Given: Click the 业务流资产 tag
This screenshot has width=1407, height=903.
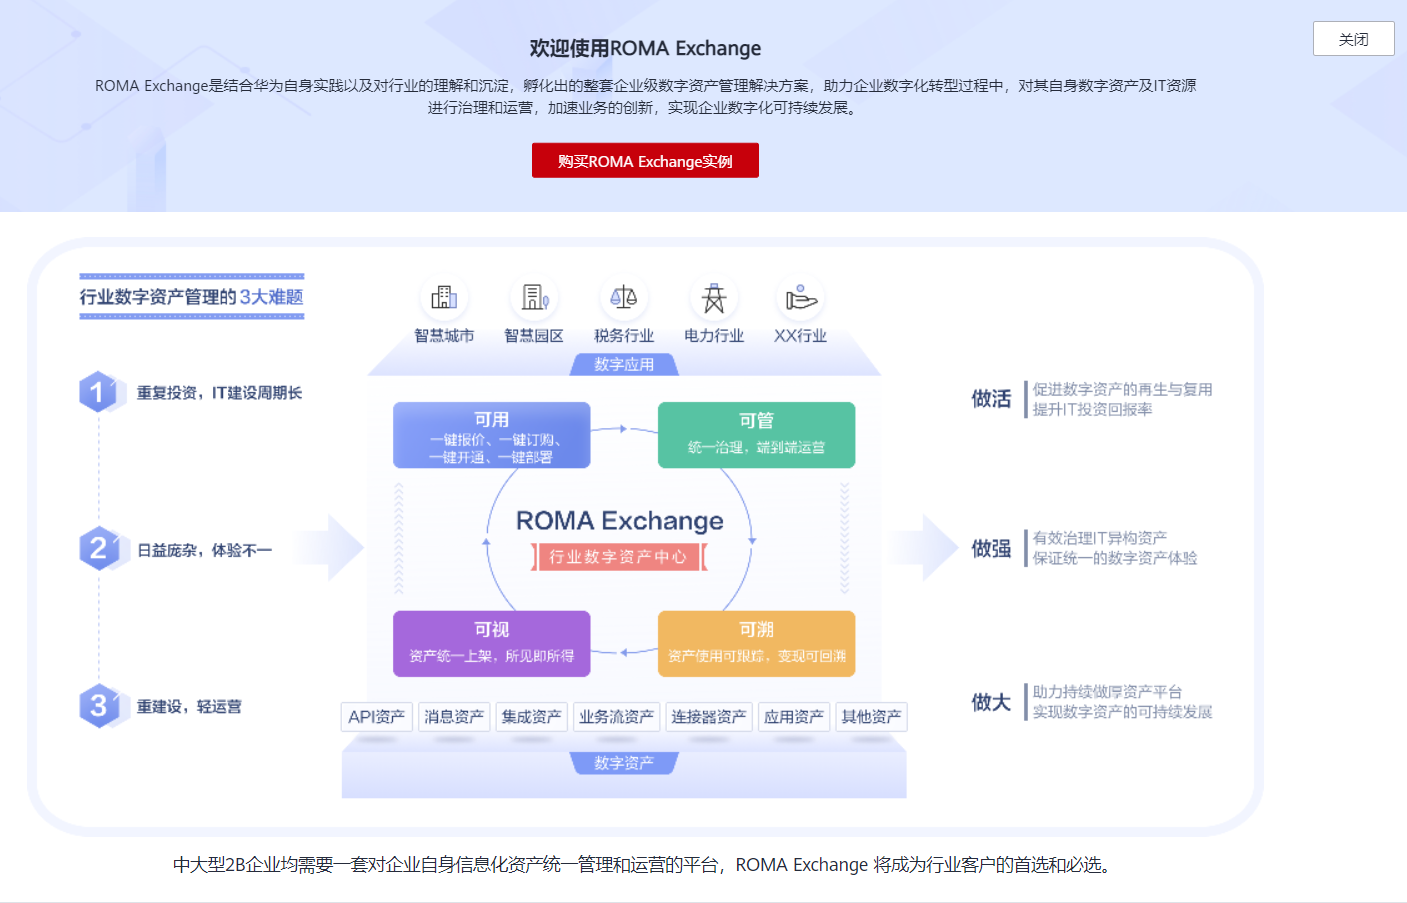Looking at the screenshot, I should coord(617,717).
